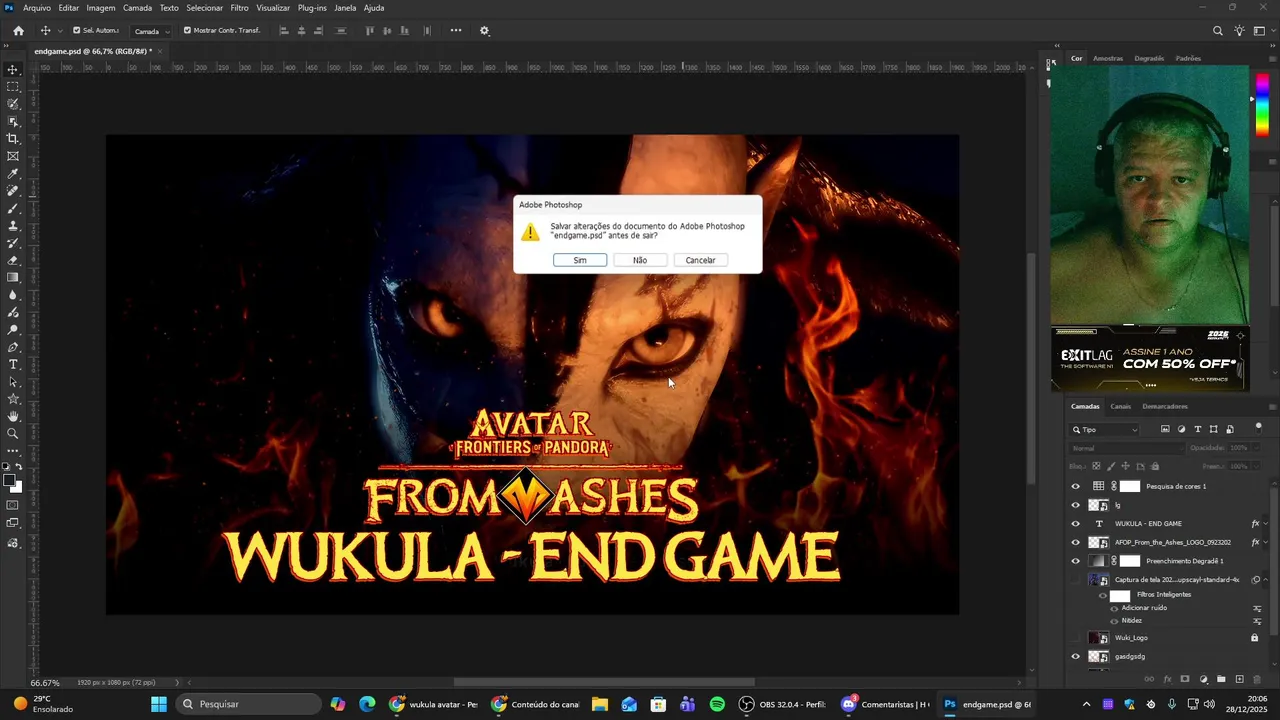Open the Arquivo menu
The height and width of the screenshot is (720, 1280).
click(x=37, y=8)
